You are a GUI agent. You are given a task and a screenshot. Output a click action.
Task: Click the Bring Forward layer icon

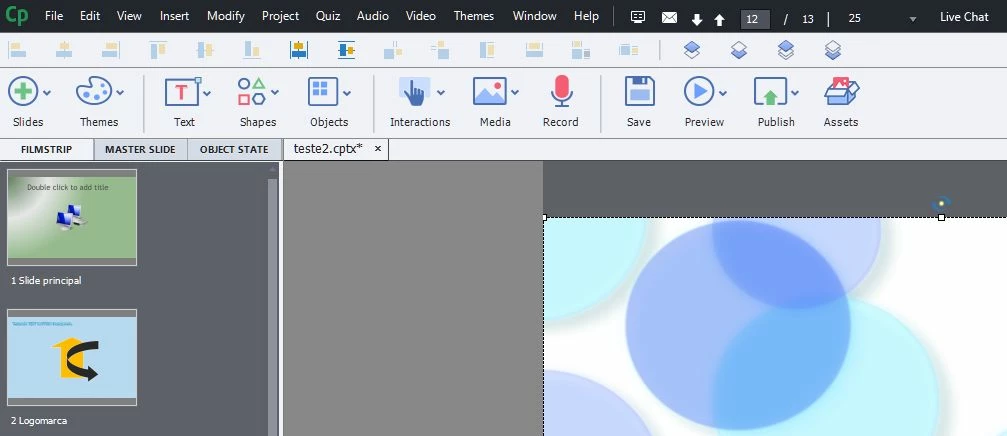[x=692, y=49]
